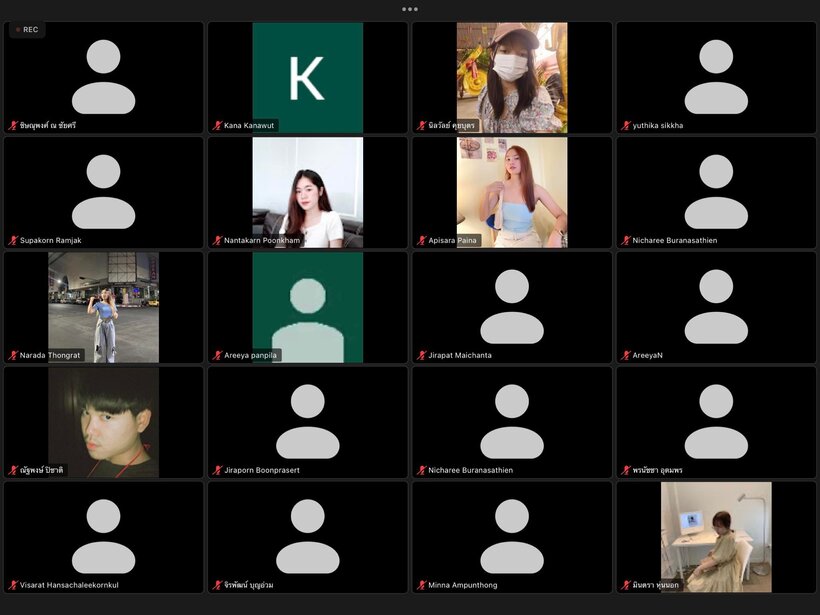Click the REC recording indicator
Viewport: 820px width, 615px height.
pos(27,30)
